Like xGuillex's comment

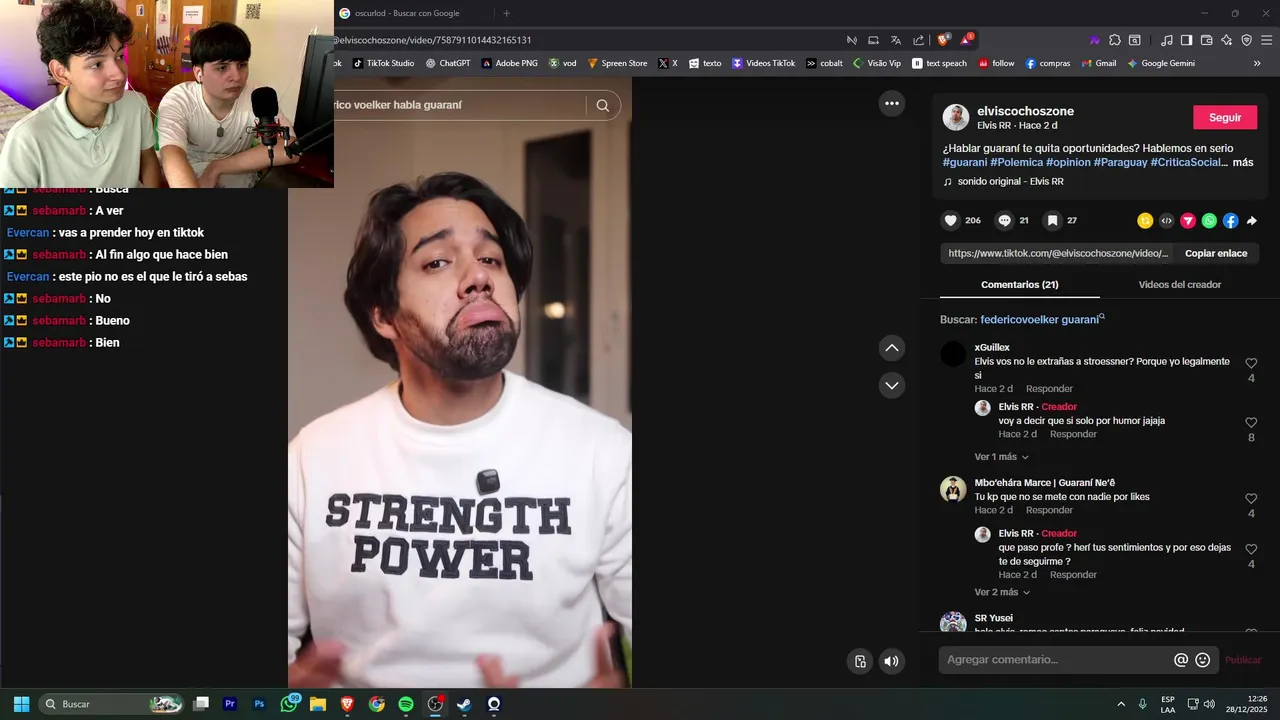click(1251, 364)
